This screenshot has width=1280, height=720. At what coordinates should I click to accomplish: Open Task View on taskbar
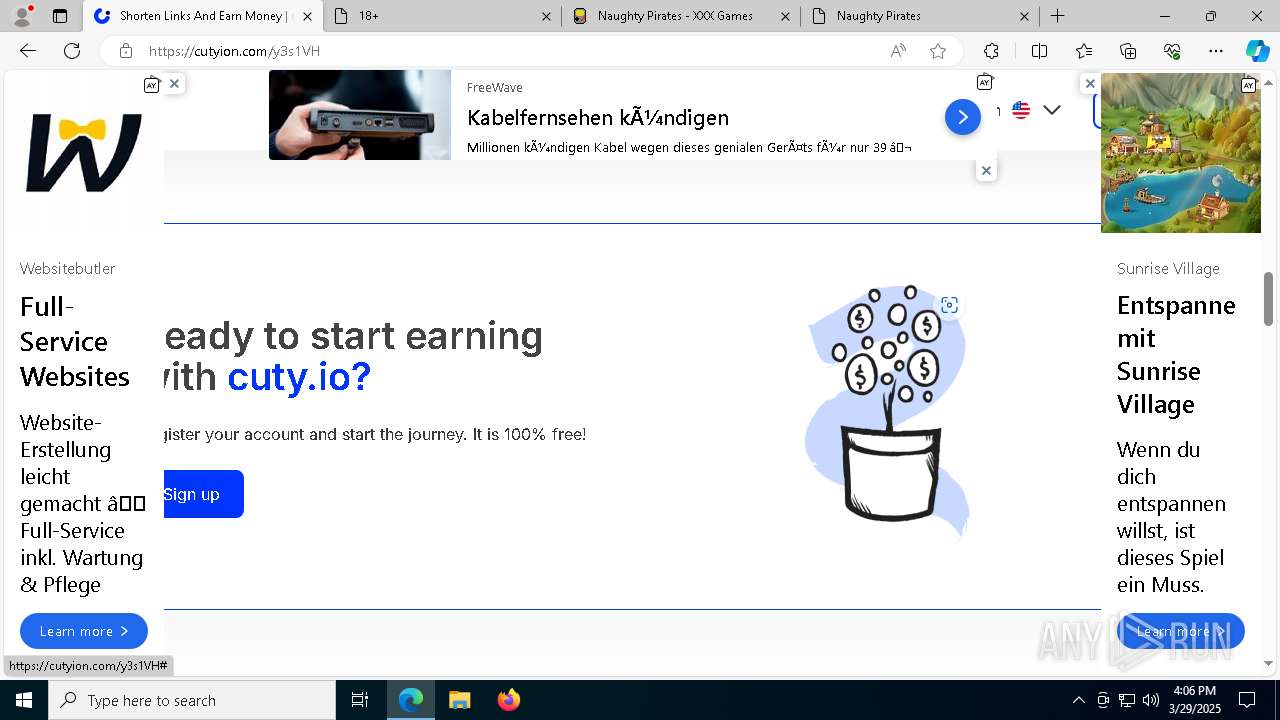point(360,700)
